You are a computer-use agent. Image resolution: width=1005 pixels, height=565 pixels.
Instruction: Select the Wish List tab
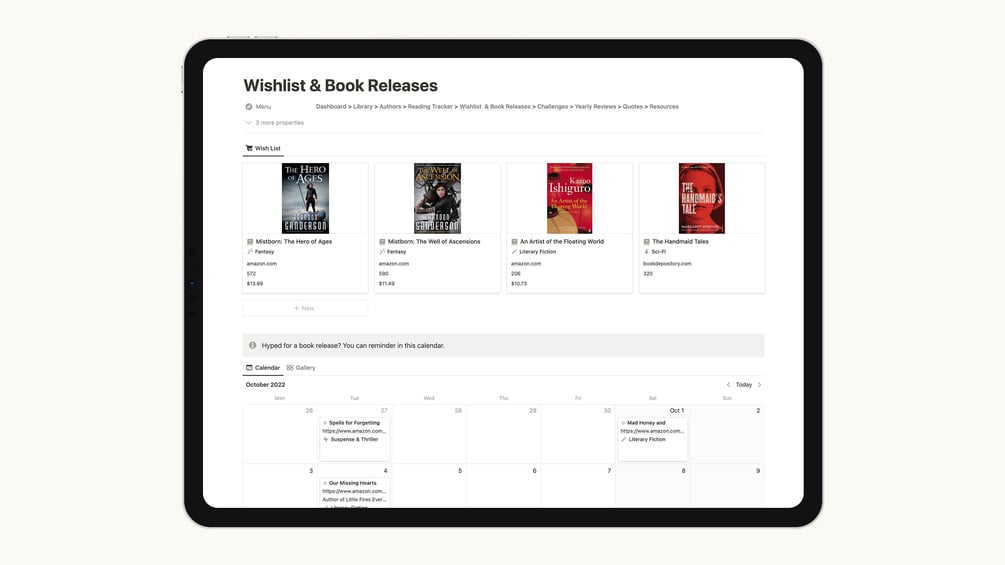pos(263,148)
